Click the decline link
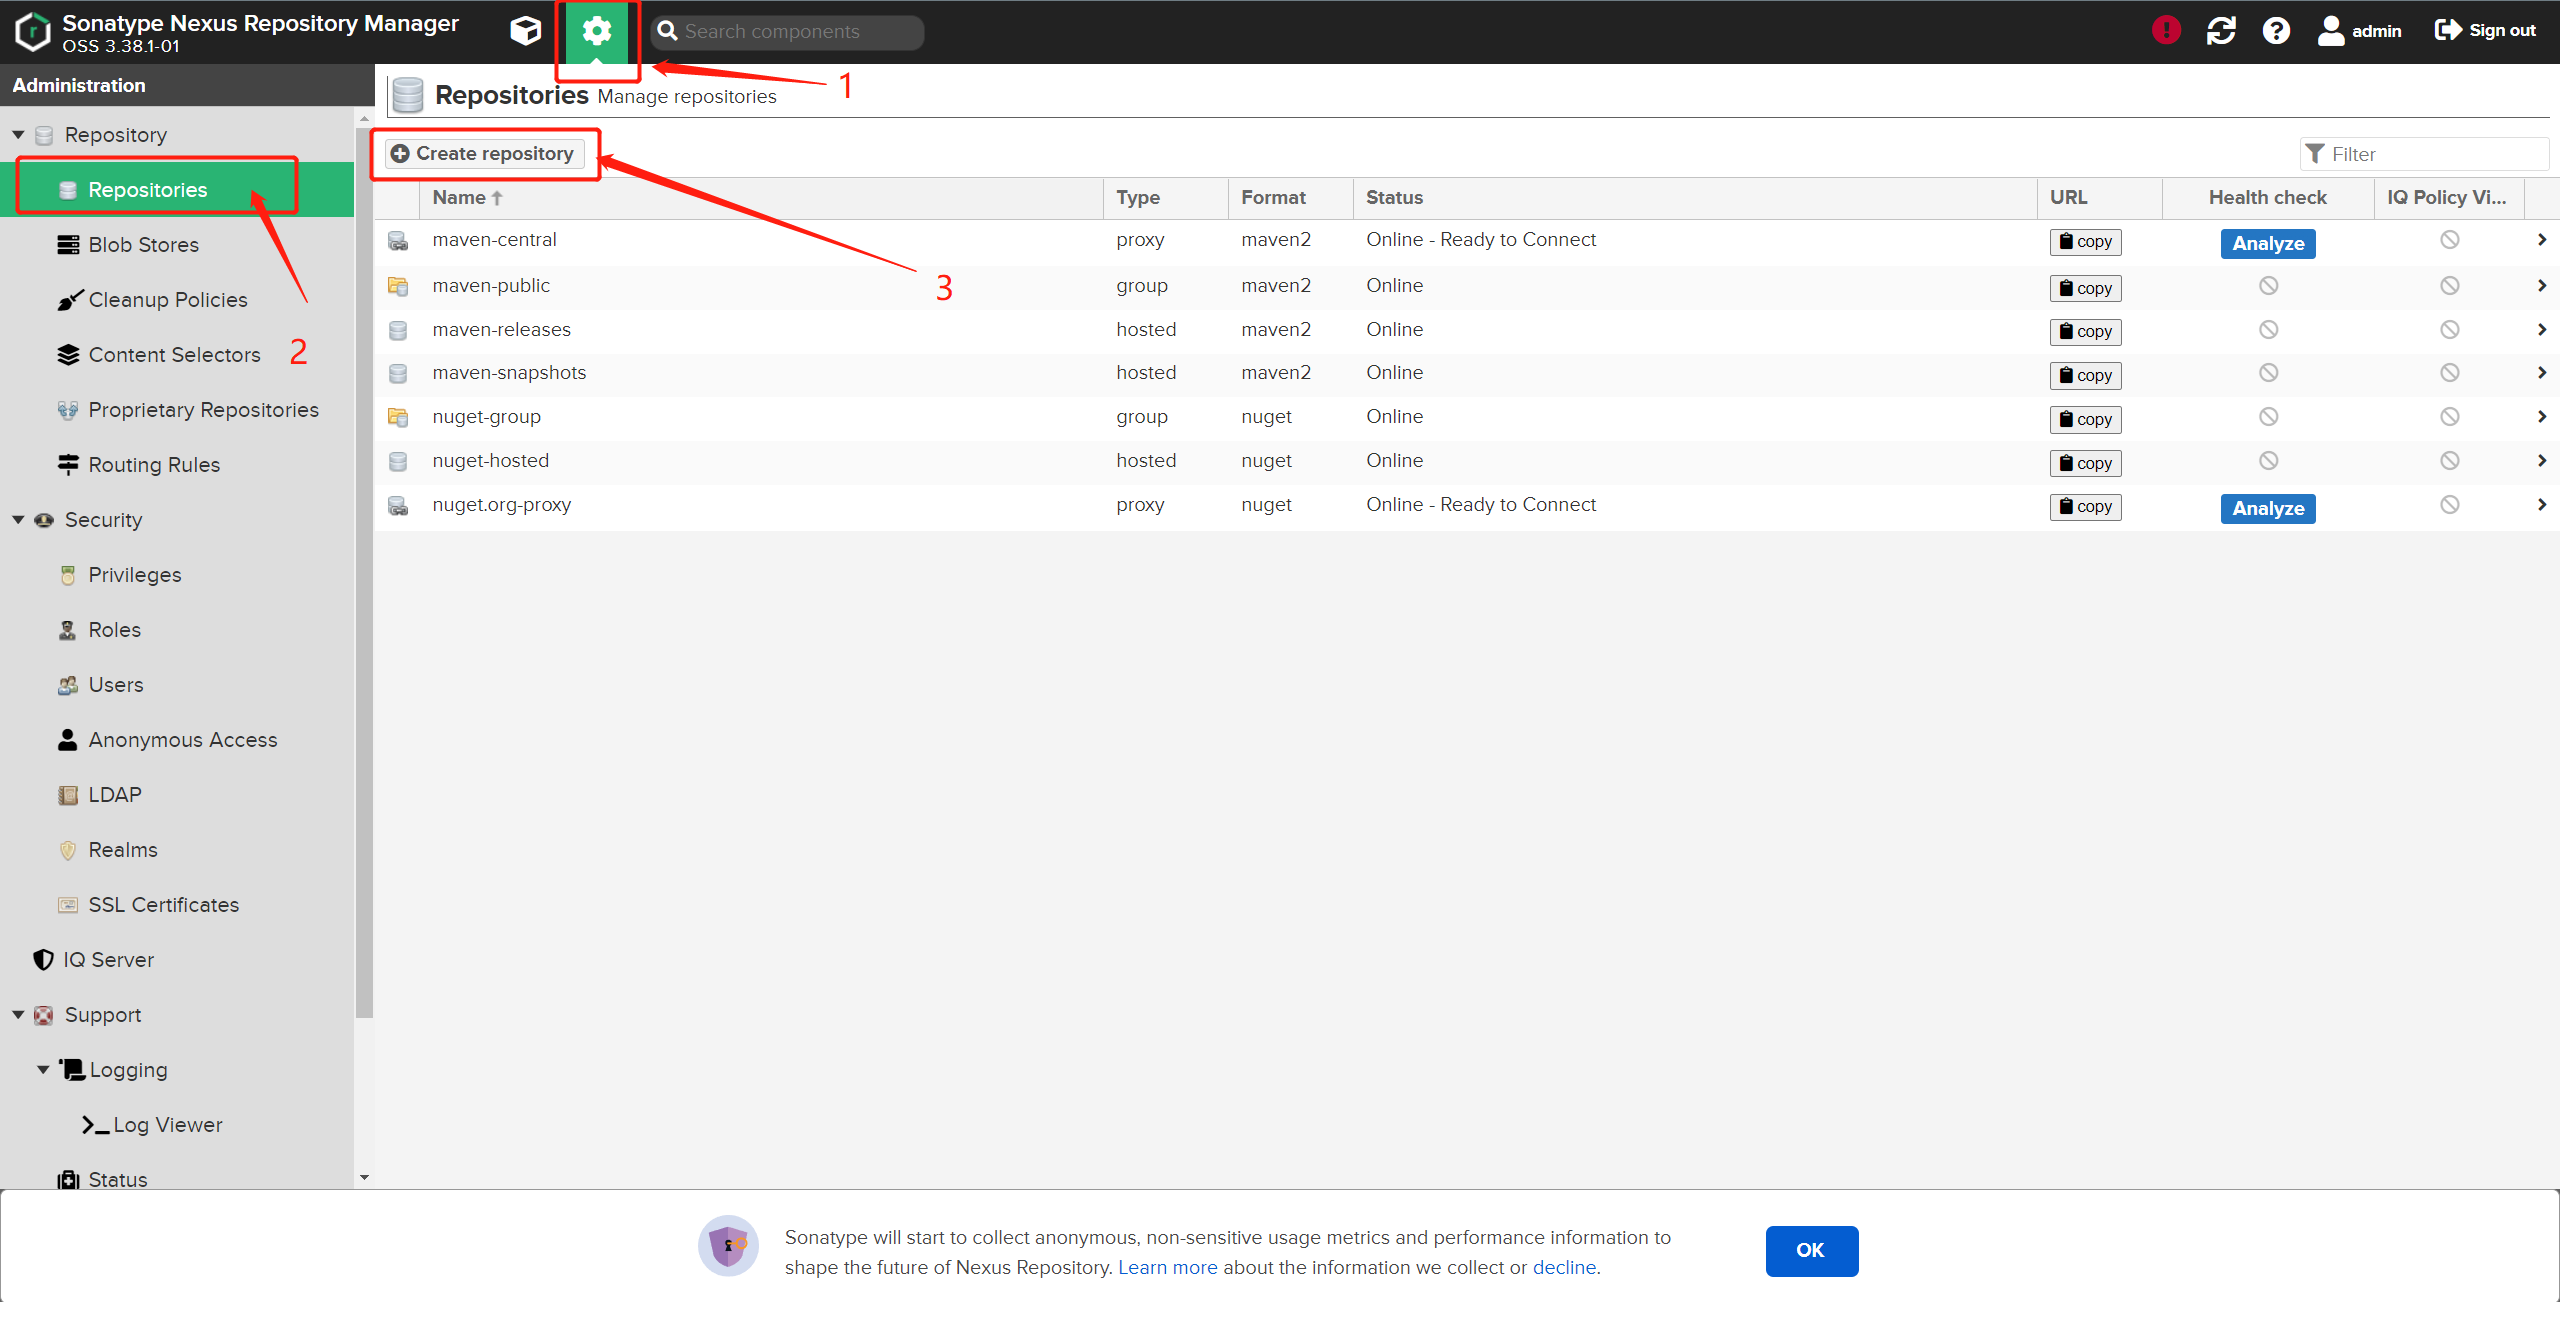Screen dimensions: 2560x1331 [x=1564, y=1267]
